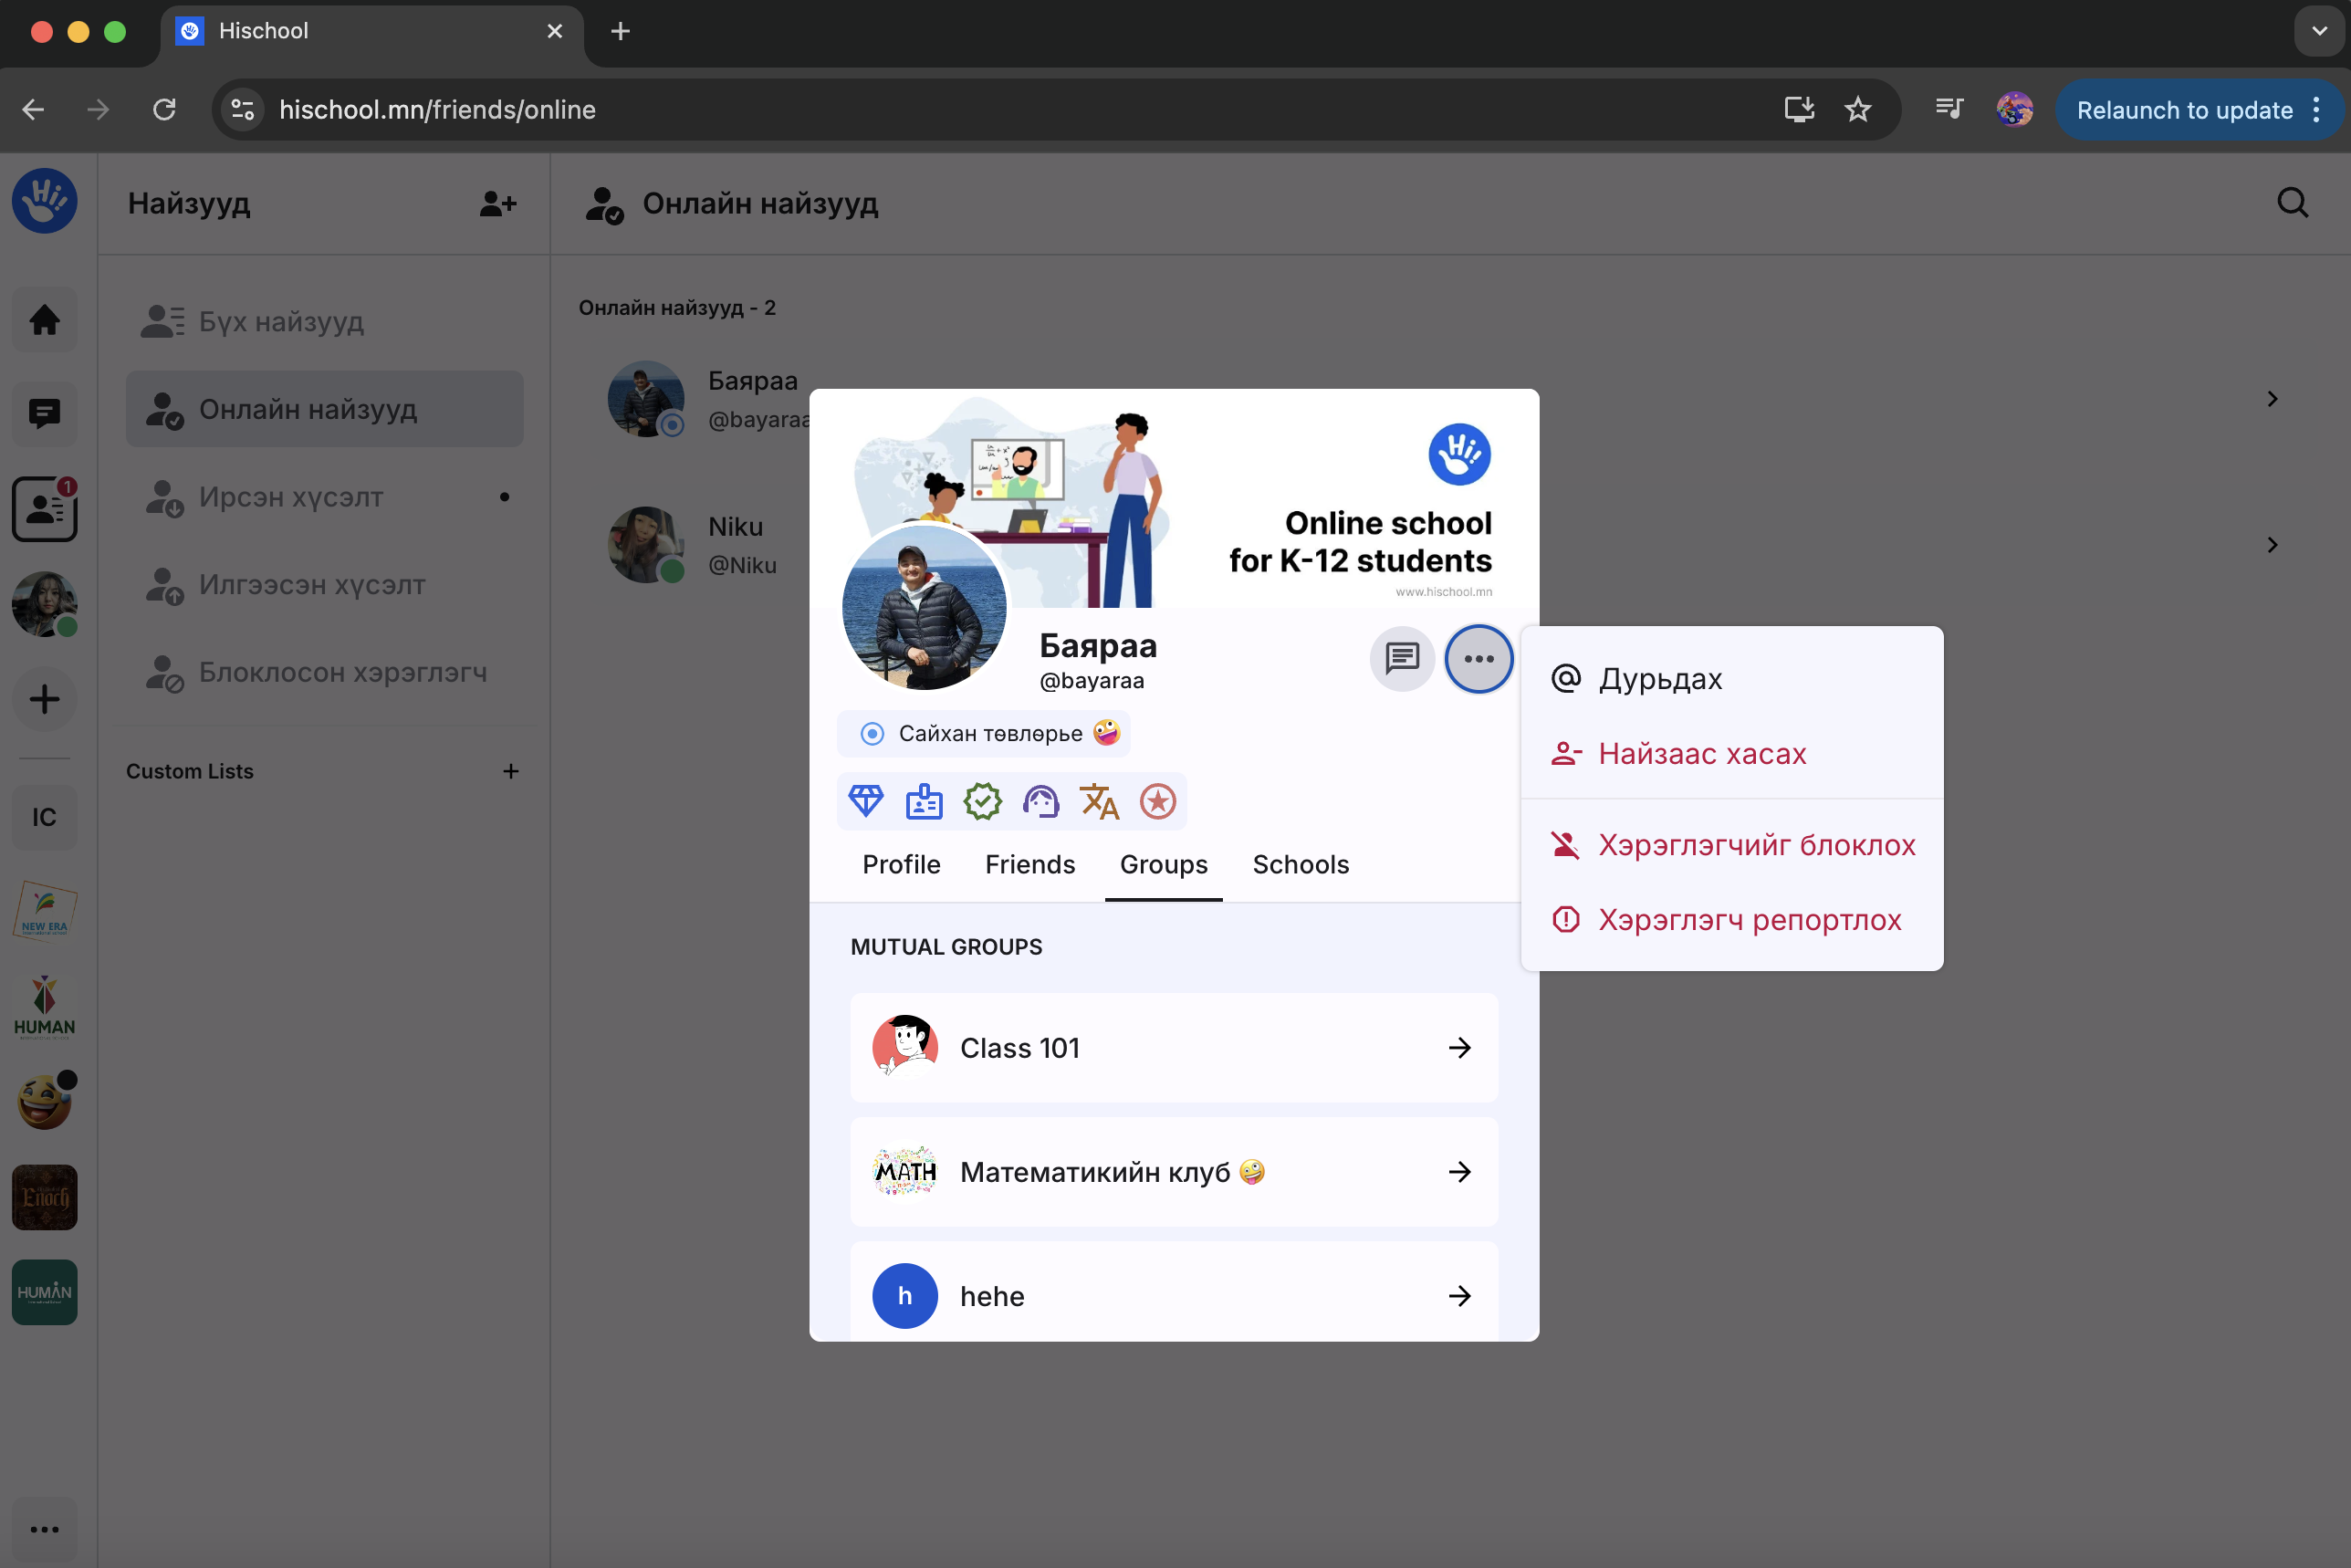Select Дурьдах in the context menu
This screenshot has width=2351, height=1568.
tap(1660, 679)
